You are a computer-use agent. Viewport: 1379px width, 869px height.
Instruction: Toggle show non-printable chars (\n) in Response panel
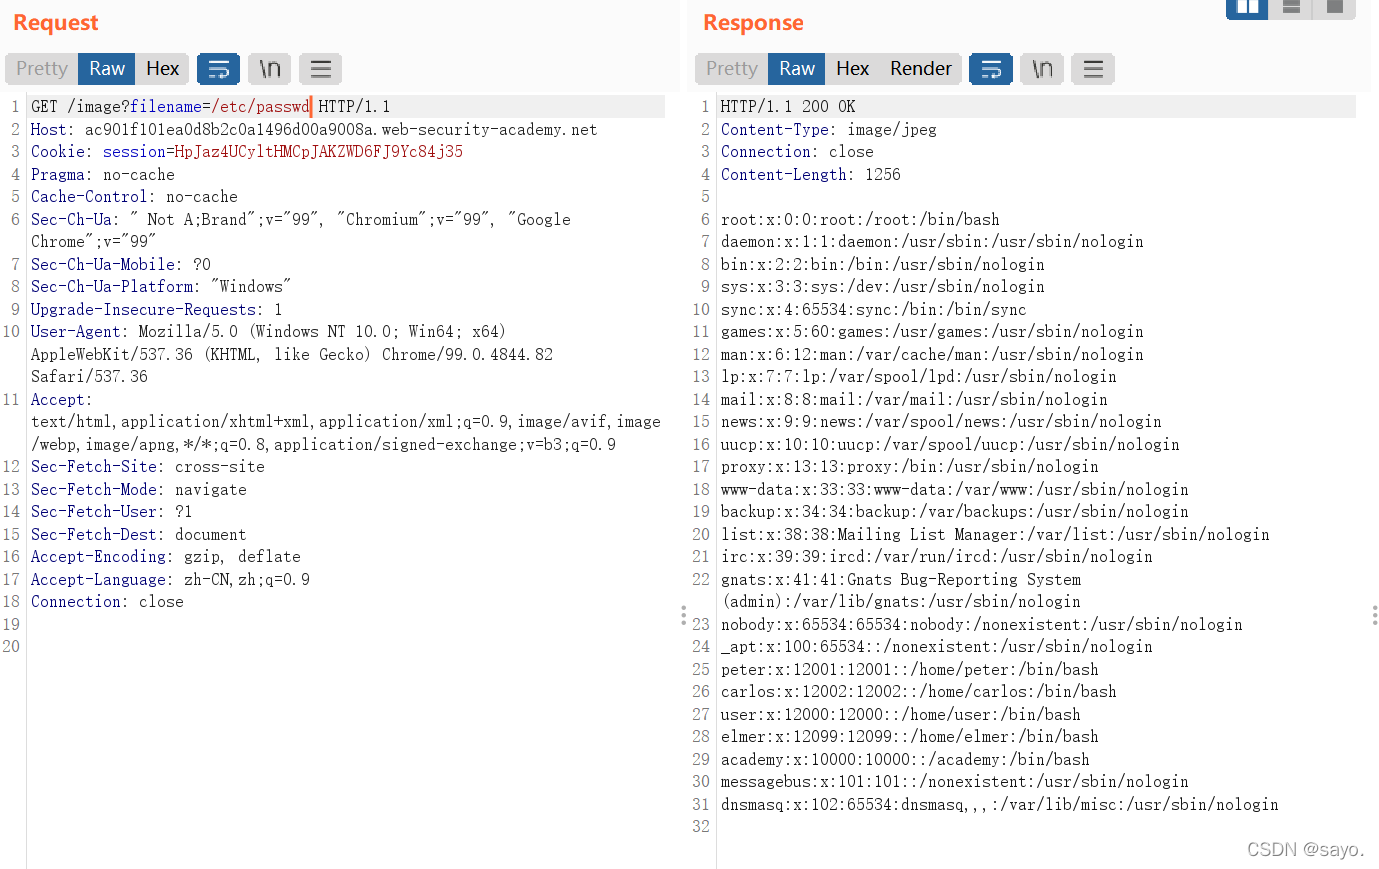point(1042,68)
